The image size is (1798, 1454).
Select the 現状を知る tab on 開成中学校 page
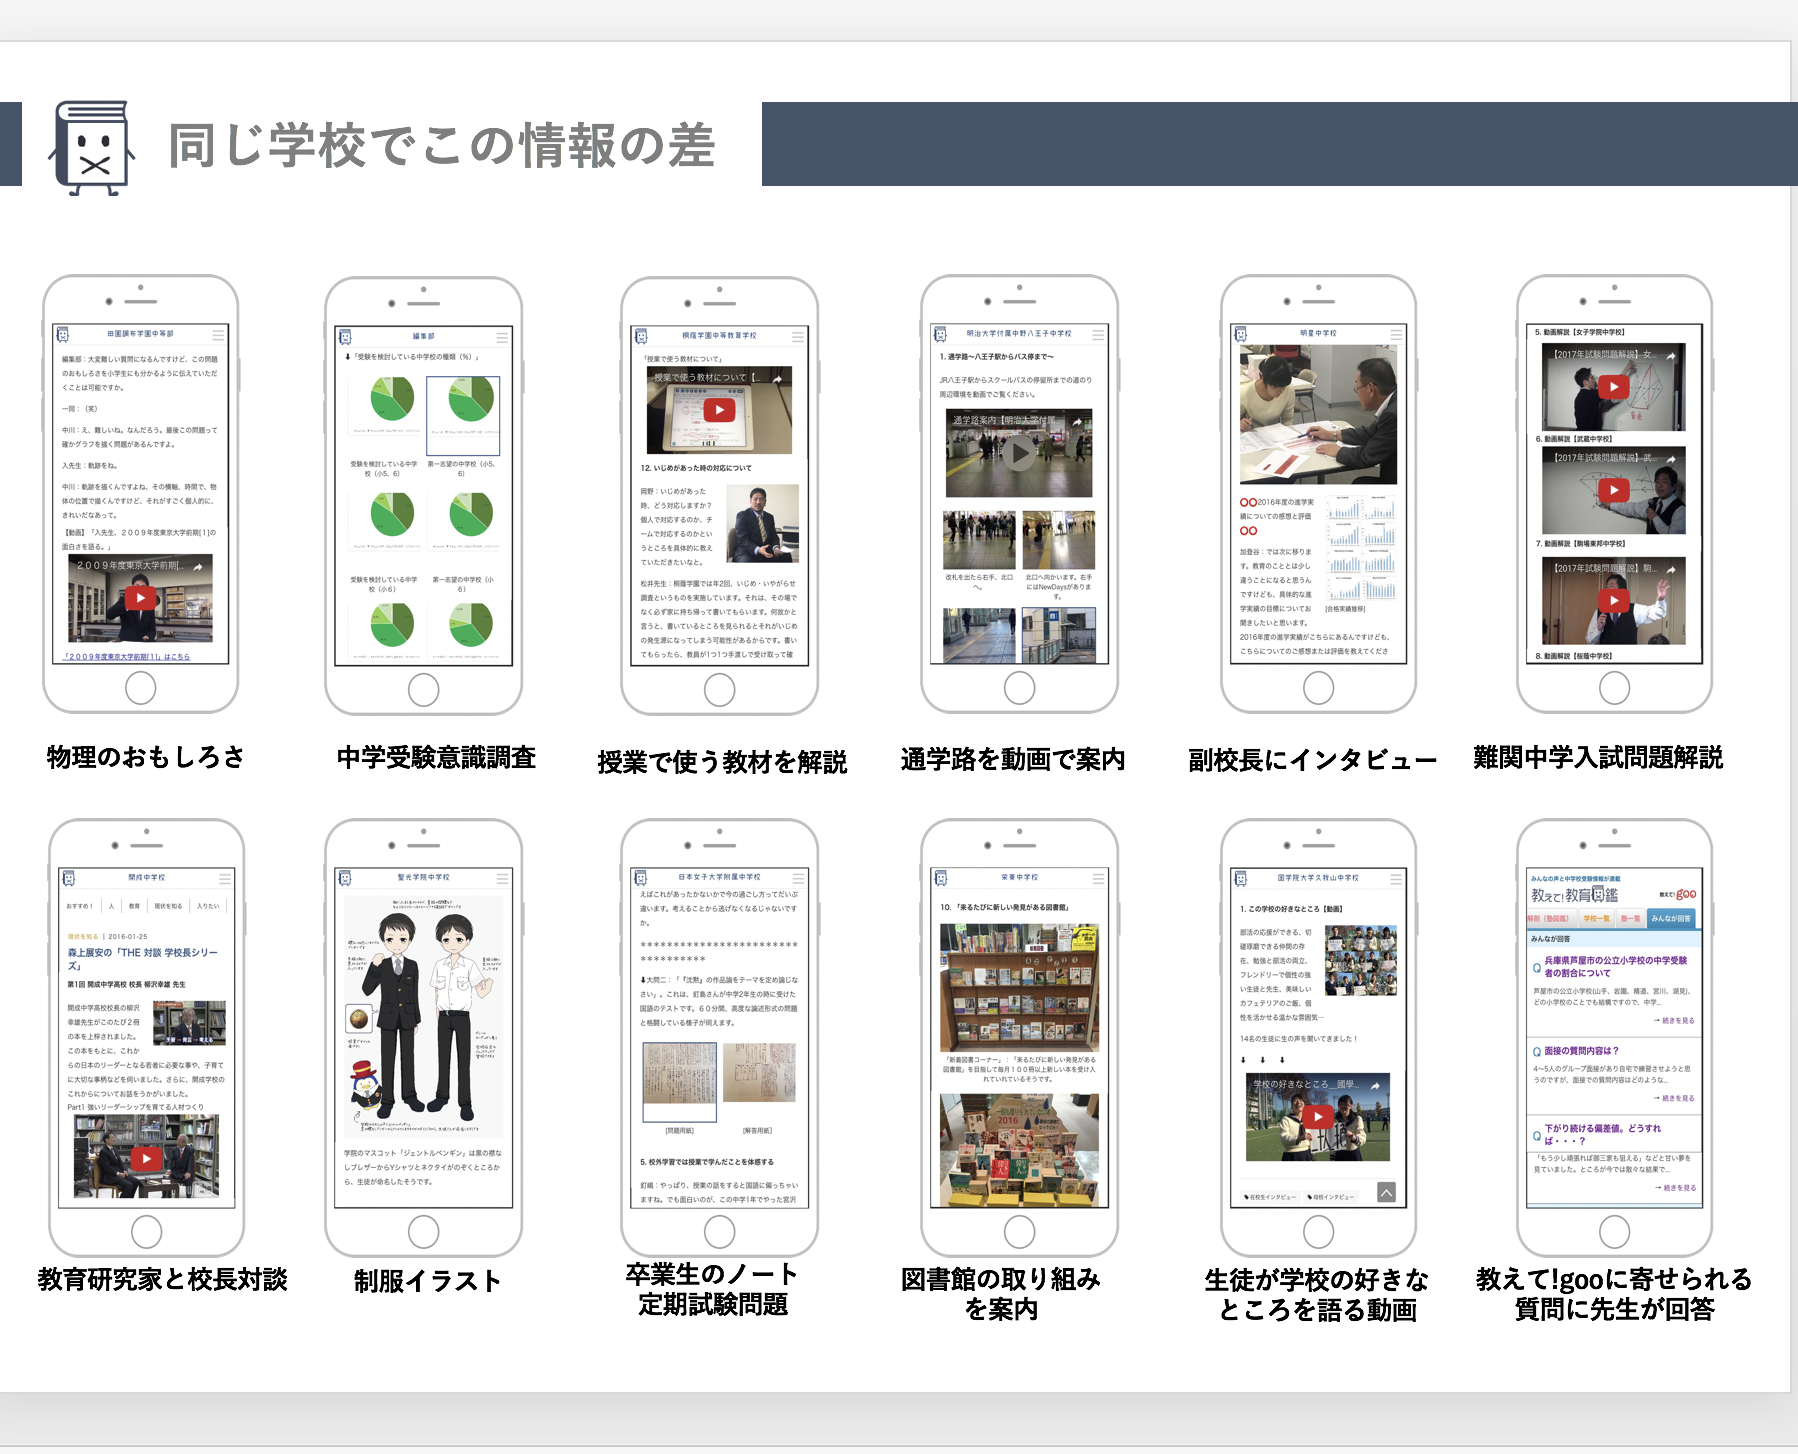[x=168, y=906]
